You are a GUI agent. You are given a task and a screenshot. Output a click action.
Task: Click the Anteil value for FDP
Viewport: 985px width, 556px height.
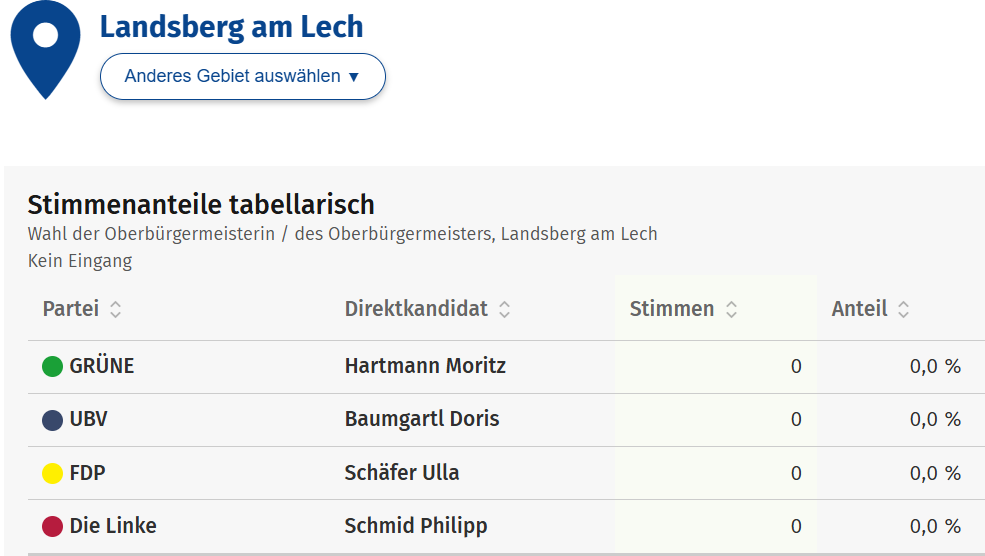pyautogui.click(x=935, y=473)
